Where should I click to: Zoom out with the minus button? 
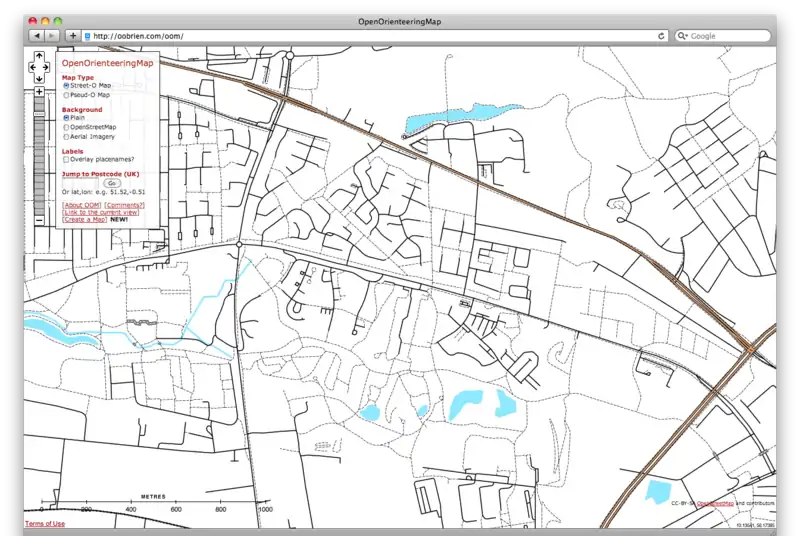(x=39, y=219)
